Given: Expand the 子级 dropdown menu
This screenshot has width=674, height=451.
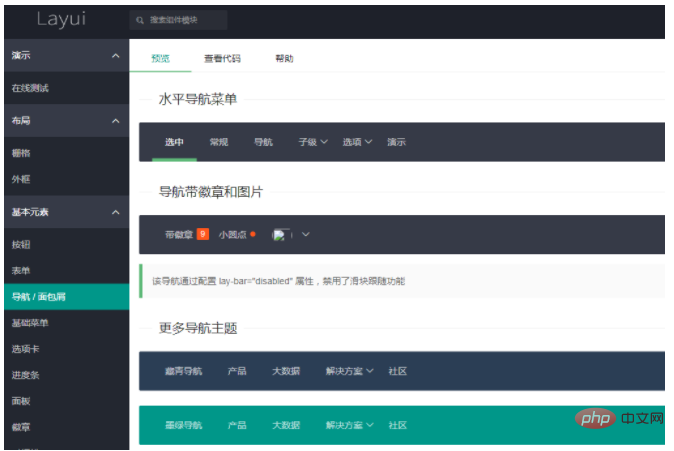Looking at the screenshot, I should (x=313, y=142).
